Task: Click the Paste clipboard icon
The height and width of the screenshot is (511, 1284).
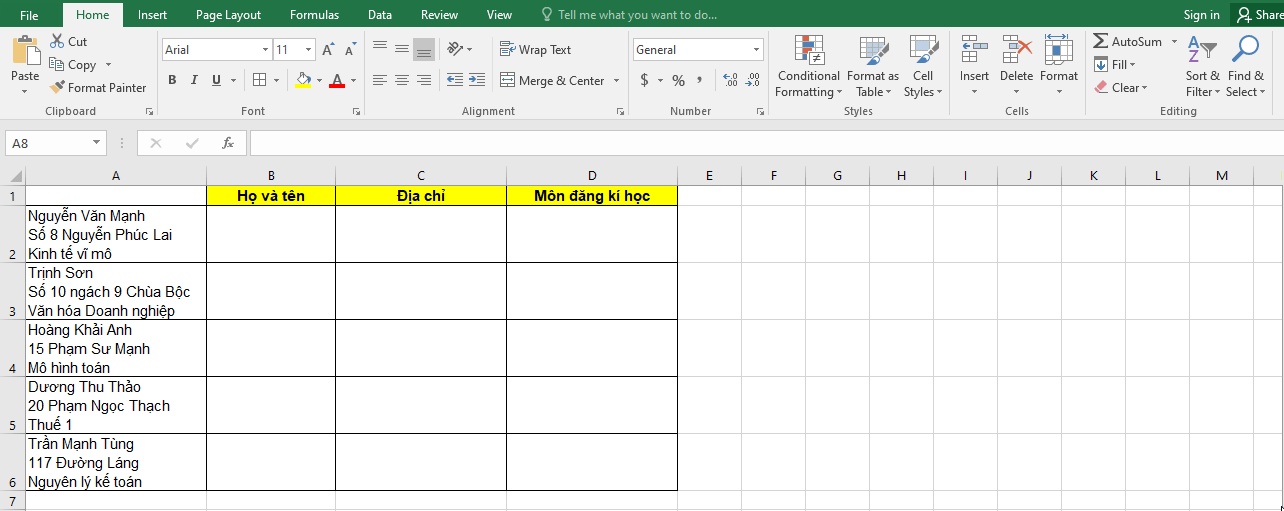Action: tap(25, 52)
